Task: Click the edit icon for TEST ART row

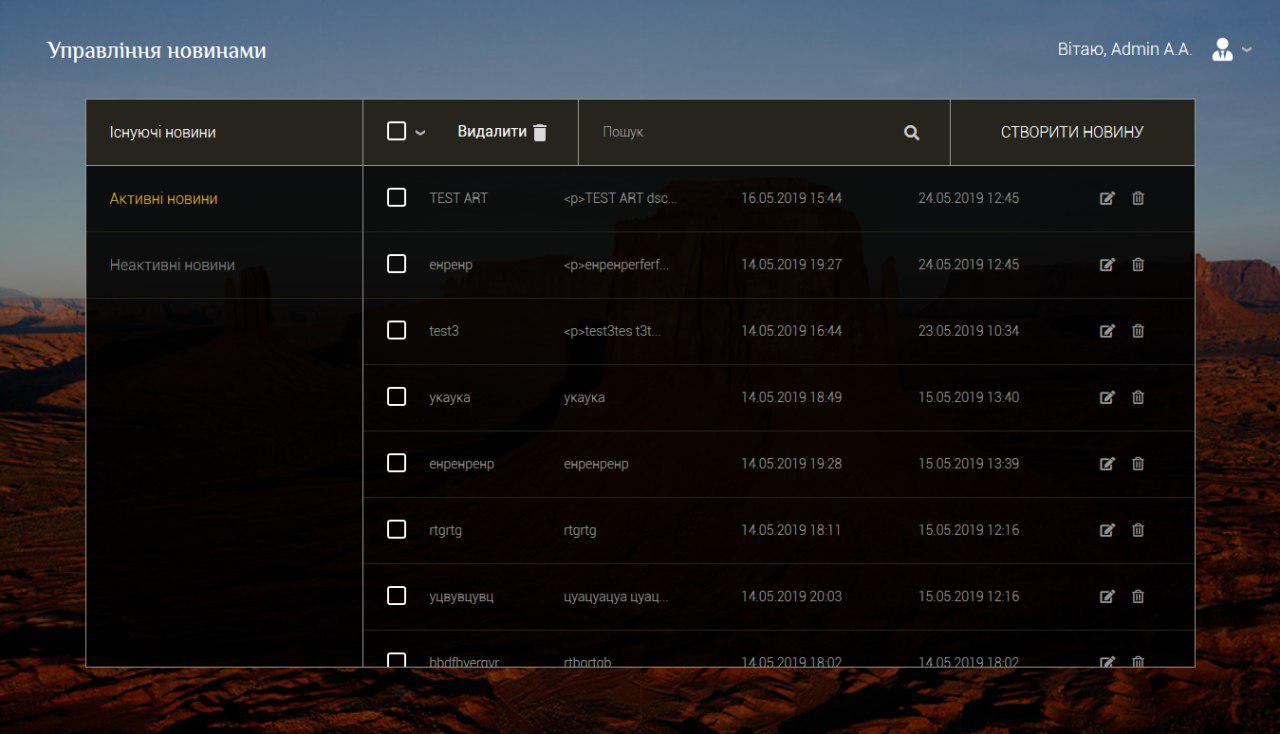Action: (x=1107, y=198)
